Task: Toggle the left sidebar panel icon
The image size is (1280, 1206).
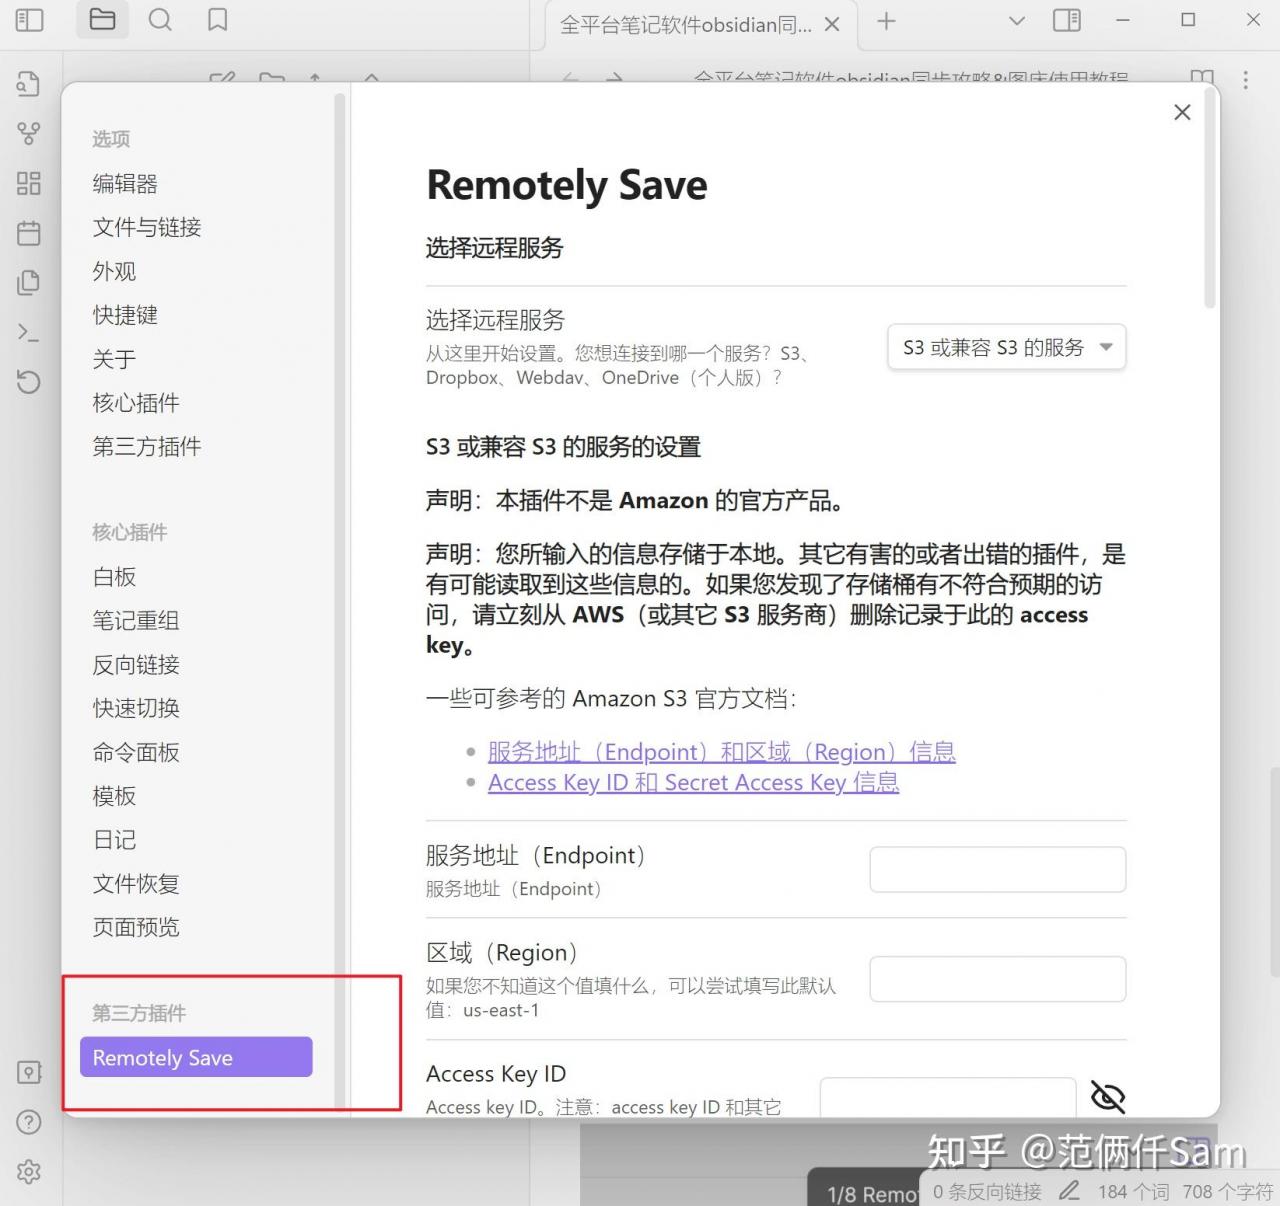Action: 30,19
